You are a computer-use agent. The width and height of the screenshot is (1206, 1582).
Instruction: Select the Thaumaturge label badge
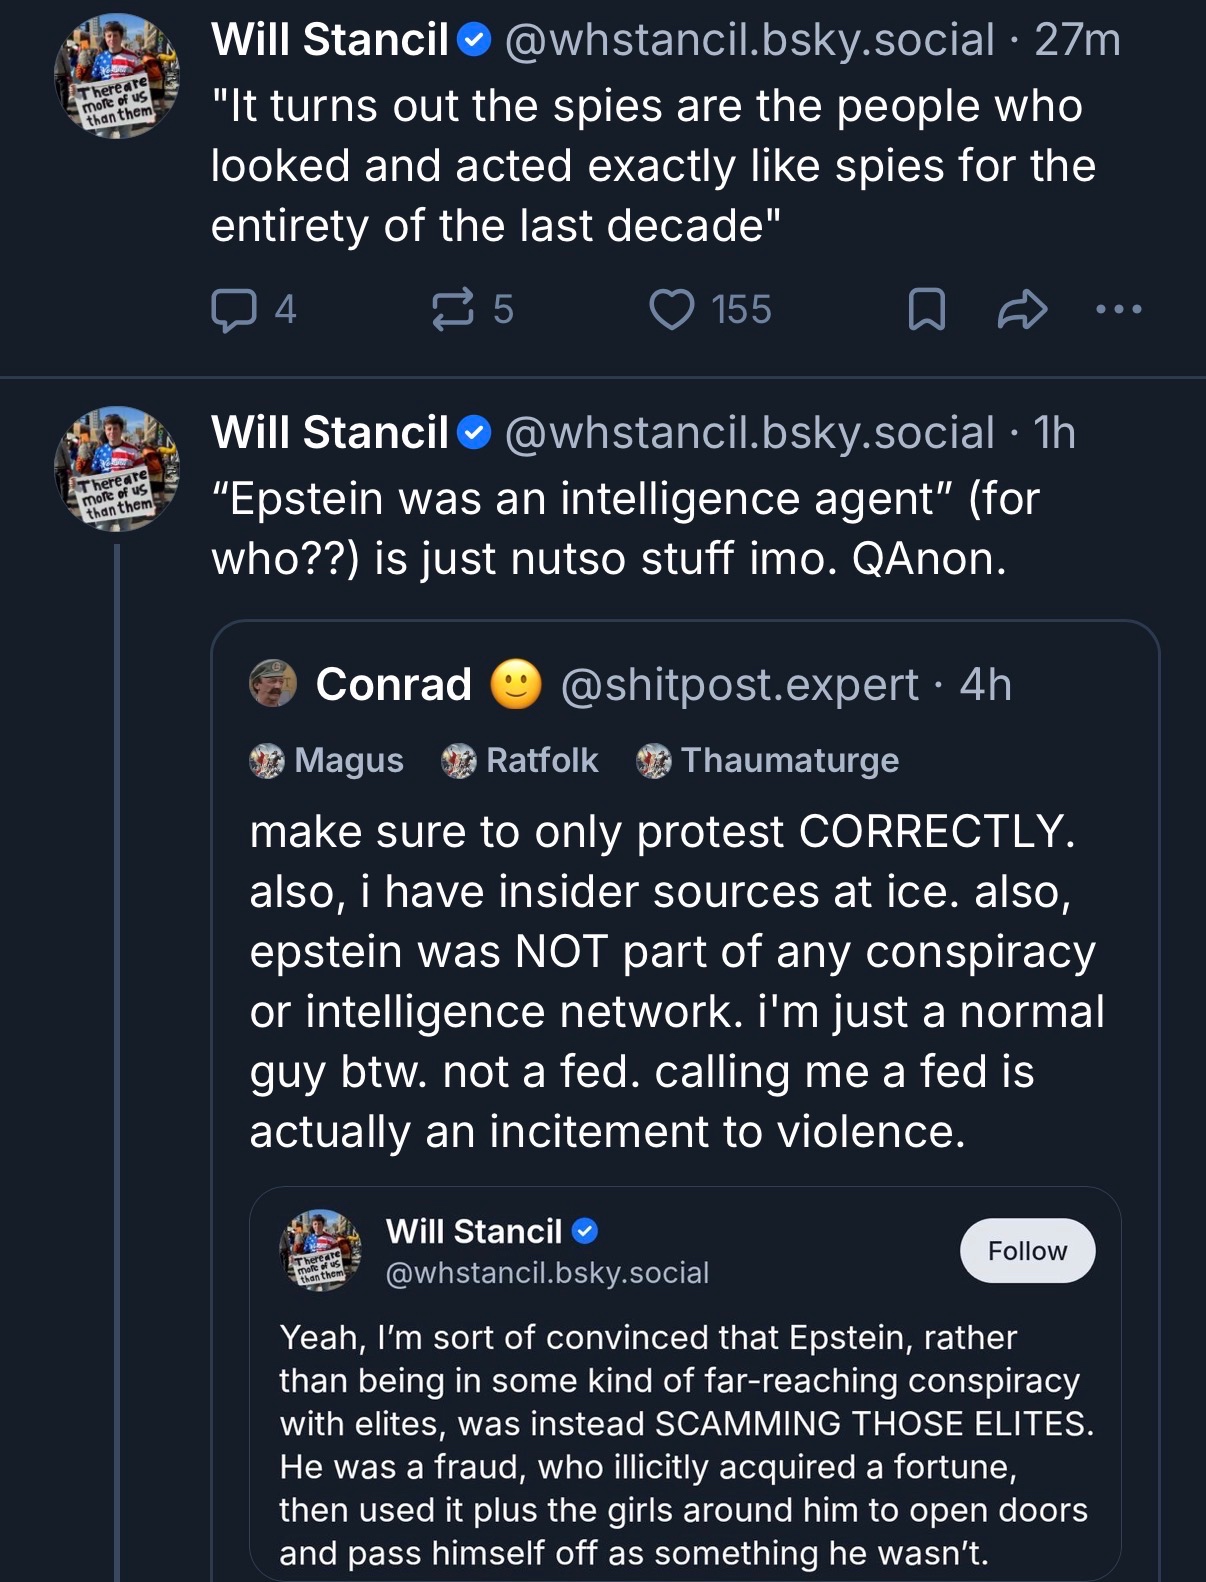[x=768, y=761]
